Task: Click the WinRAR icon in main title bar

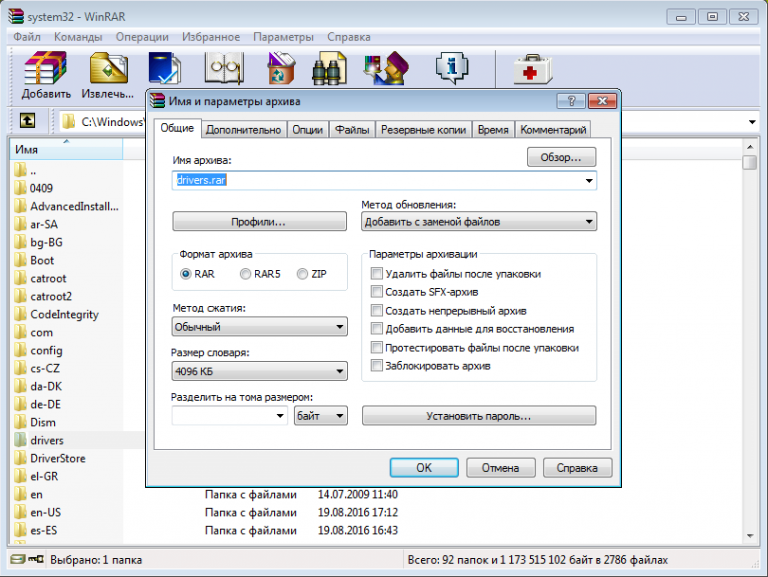Action: coord(16,16)
